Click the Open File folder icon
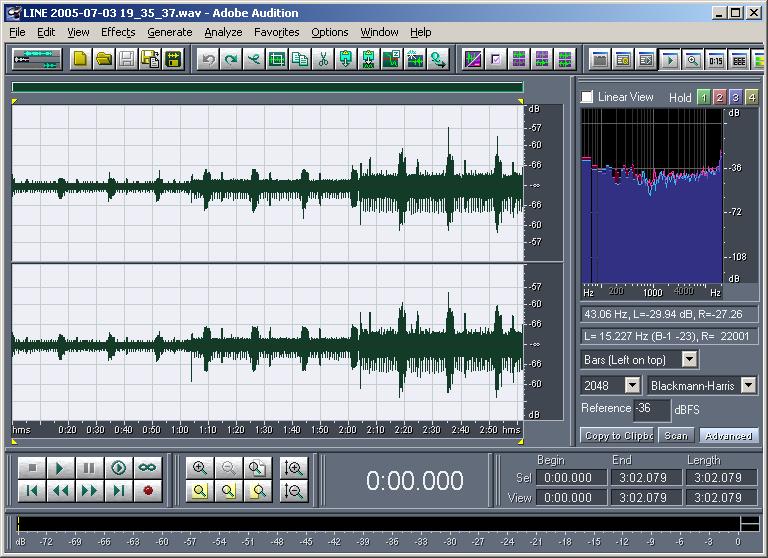This screenshot has height=558, width=768. tap(103, 59)
